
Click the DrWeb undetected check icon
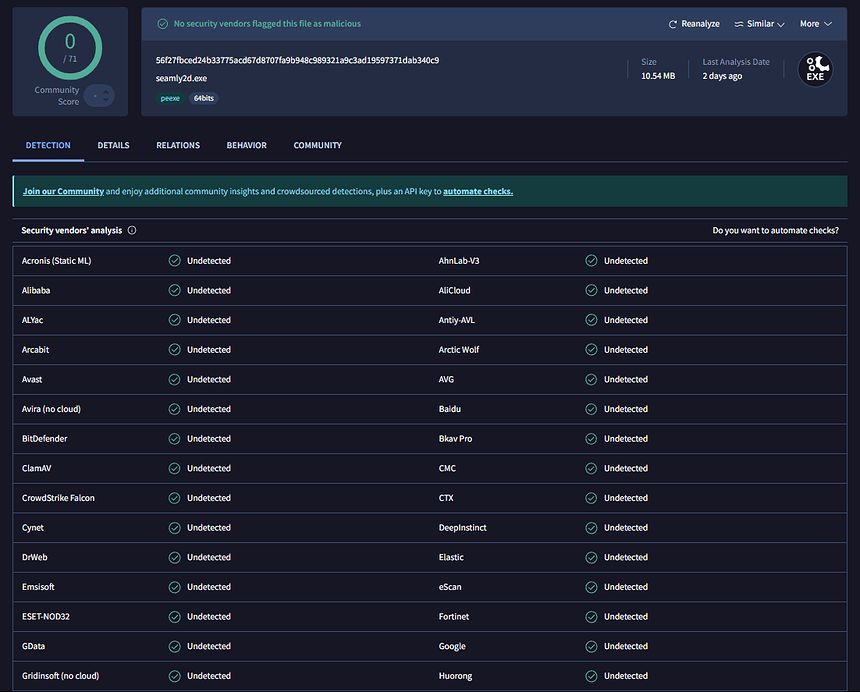point(174,557)
